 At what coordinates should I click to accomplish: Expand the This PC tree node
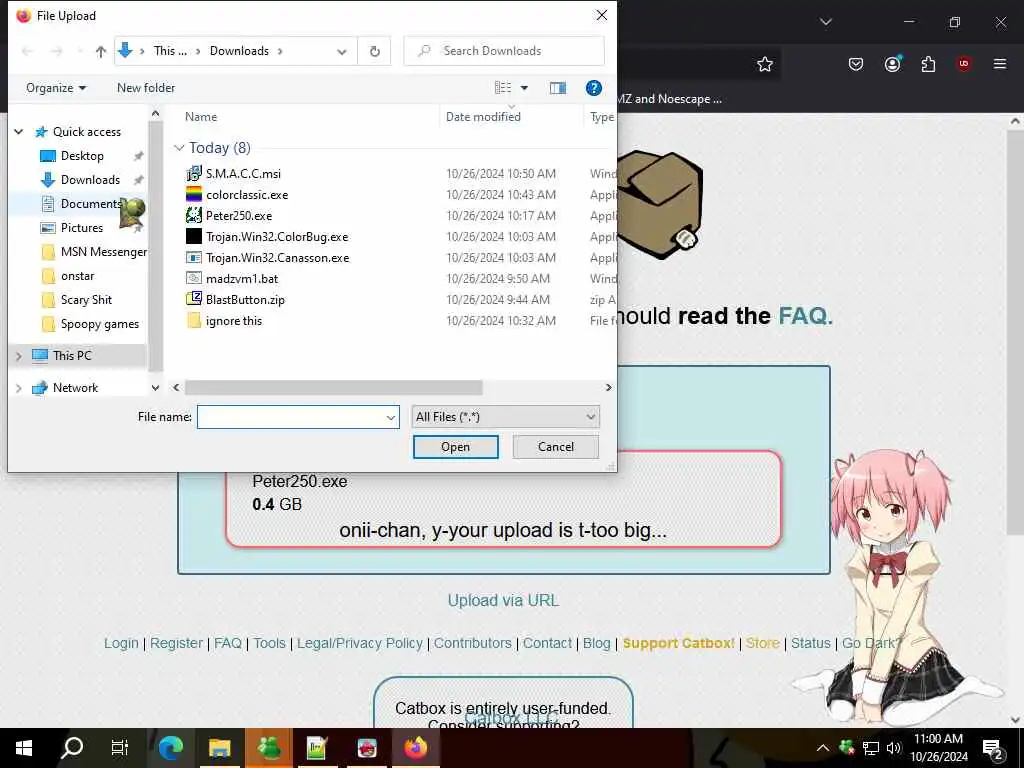click(19, 356)
